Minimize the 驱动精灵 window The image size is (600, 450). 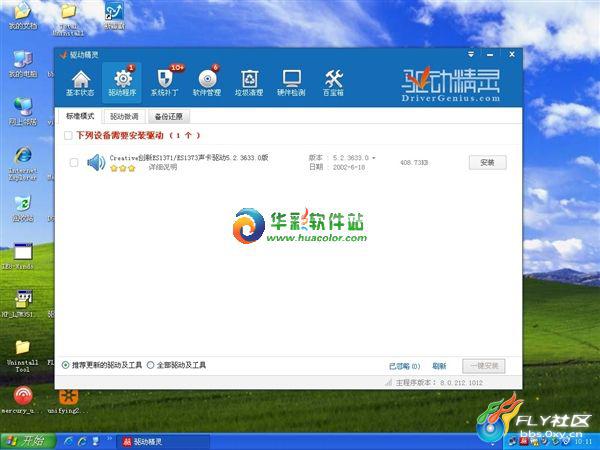click(490, 55)
